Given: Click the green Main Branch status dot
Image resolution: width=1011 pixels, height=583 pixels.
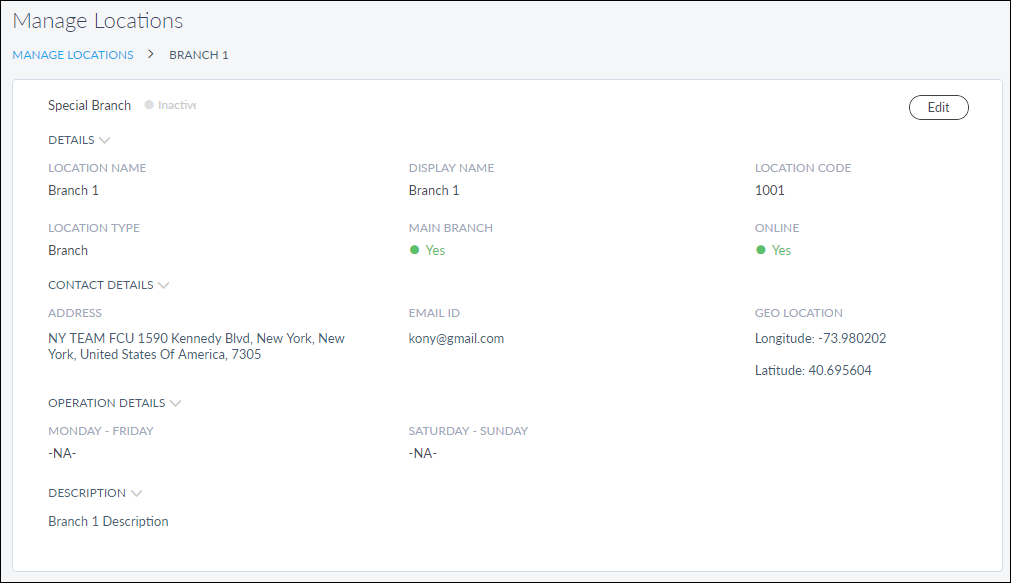Looking at the screenshot, I should pos(414,250).
